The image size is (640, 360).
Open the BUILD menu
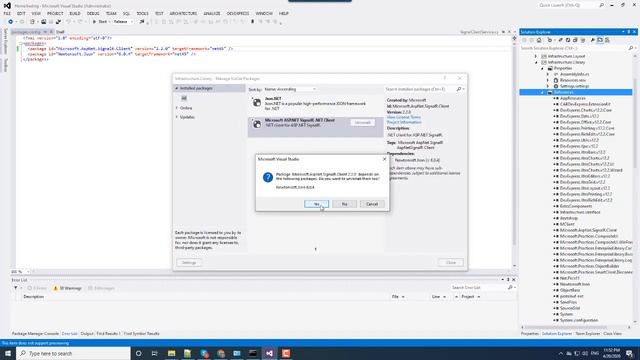pyautogui.click(x=75, y=13)
